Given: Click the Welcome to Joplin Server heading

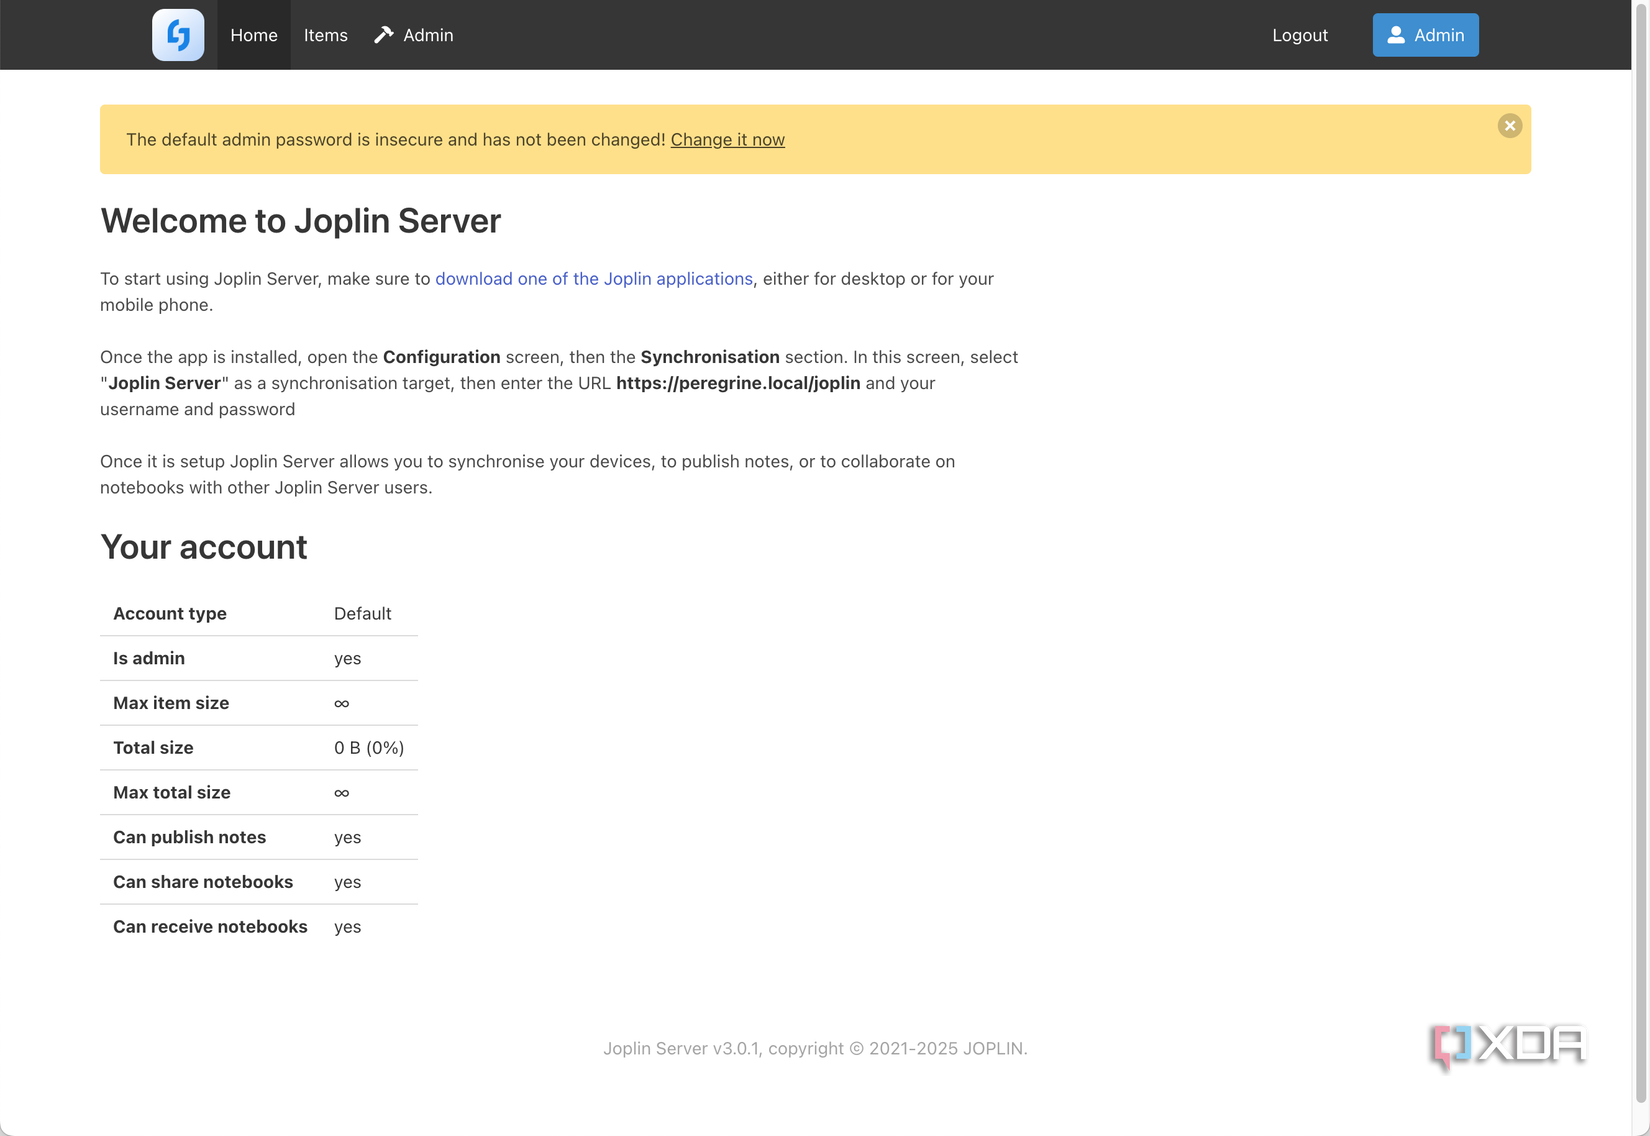Looking at the screenshot, I should point(300,221).
